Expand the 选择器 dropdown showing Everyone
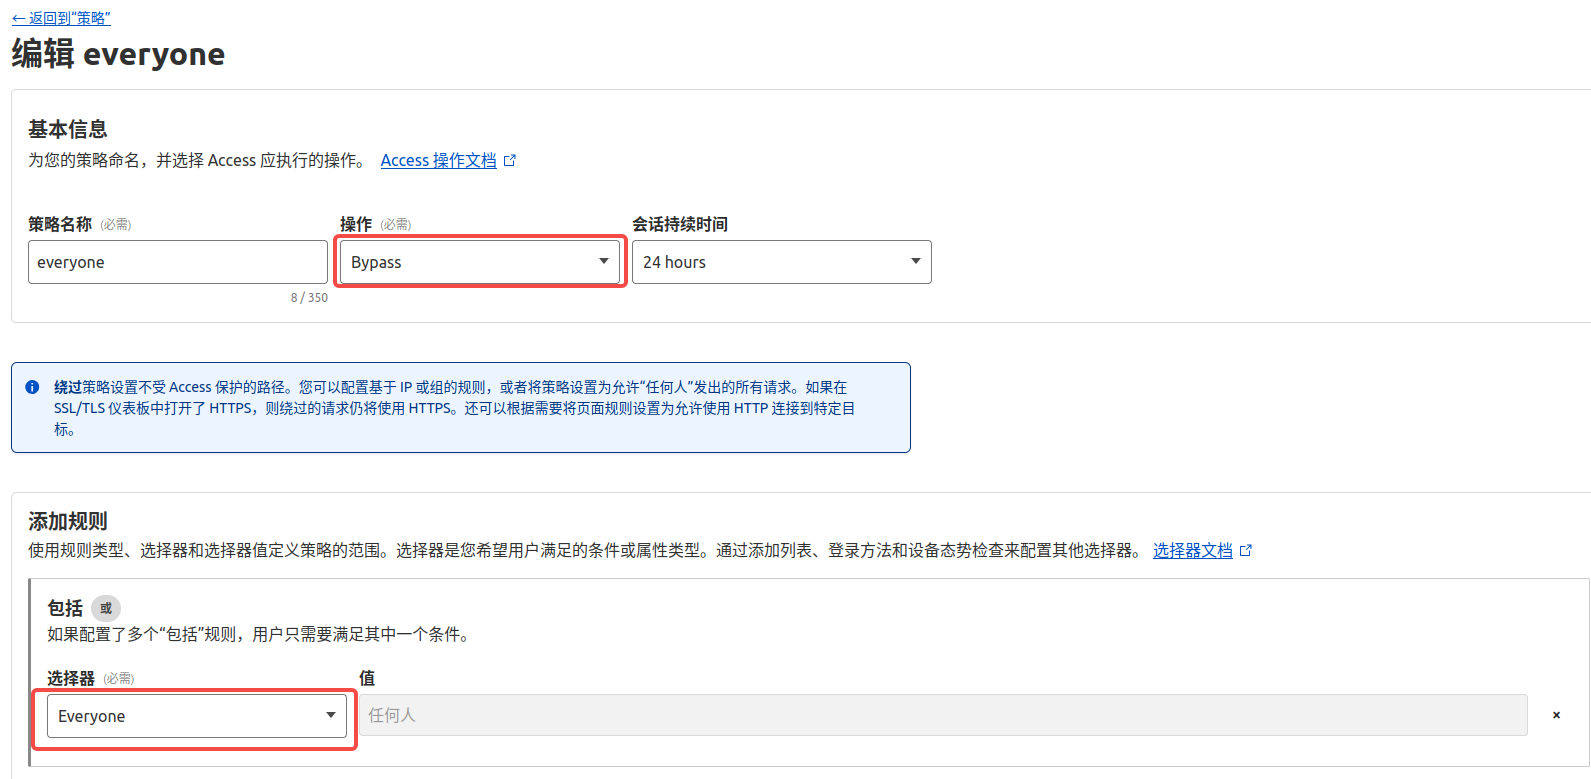The width and height of the screenshot is (1591, 779). (x=196, y=716)
